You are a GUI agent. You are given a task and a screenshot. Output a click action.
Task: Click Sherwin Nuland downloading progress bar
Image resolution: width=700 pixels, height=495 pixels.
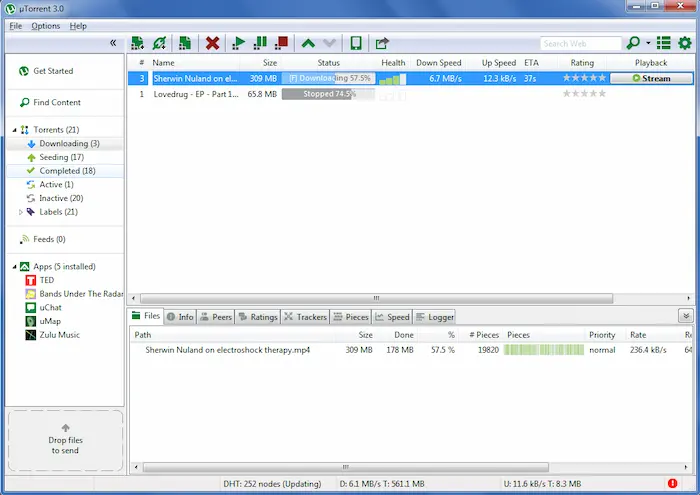coord(328,78)
